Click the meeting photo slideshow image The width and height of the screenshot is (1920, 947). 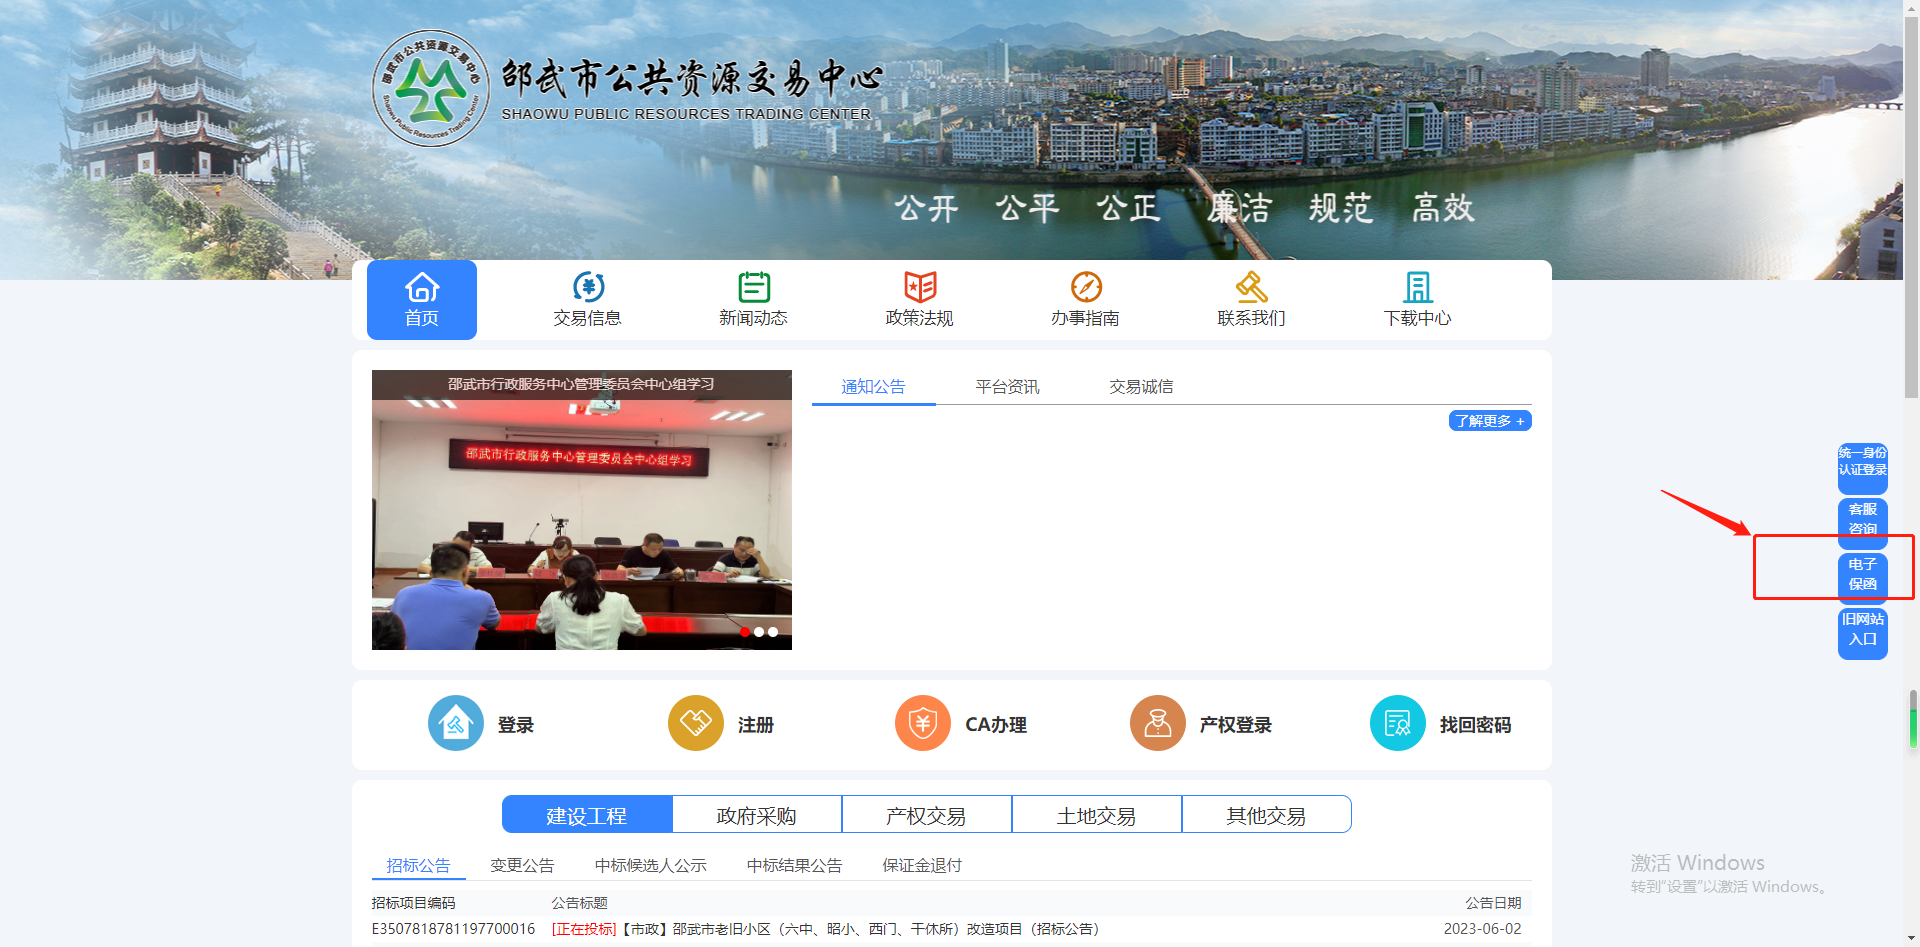coord(581,520)
